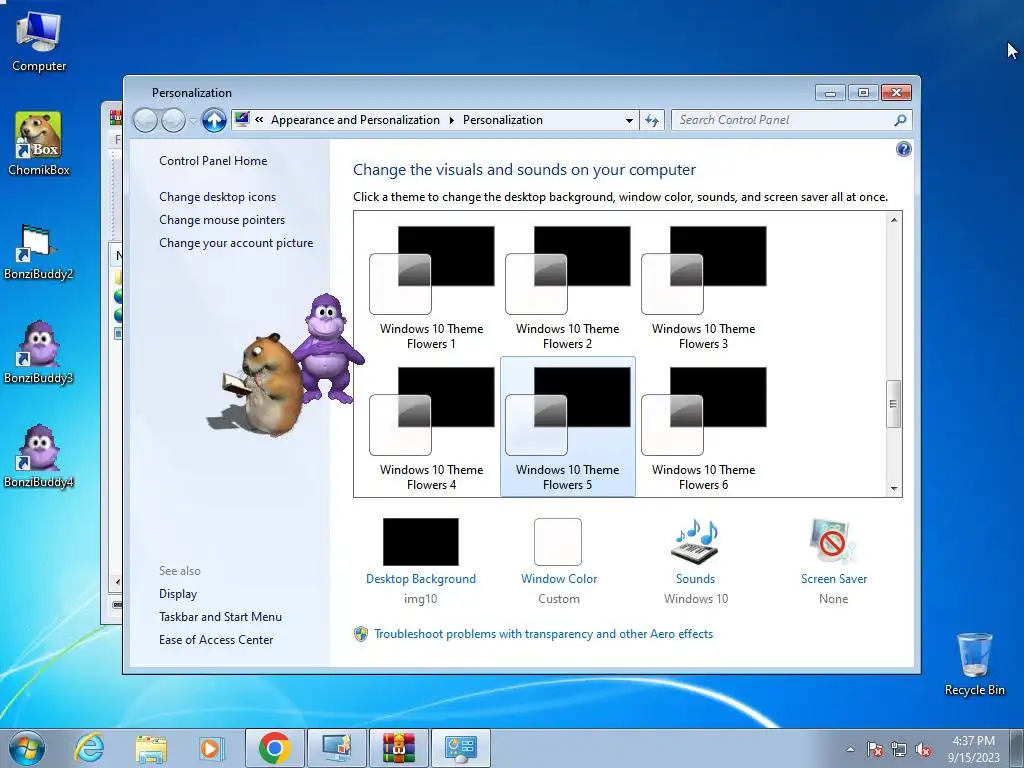Open Google Chrome from the taskbar
Screen dimensions: 1024x768
click(274, 748)
